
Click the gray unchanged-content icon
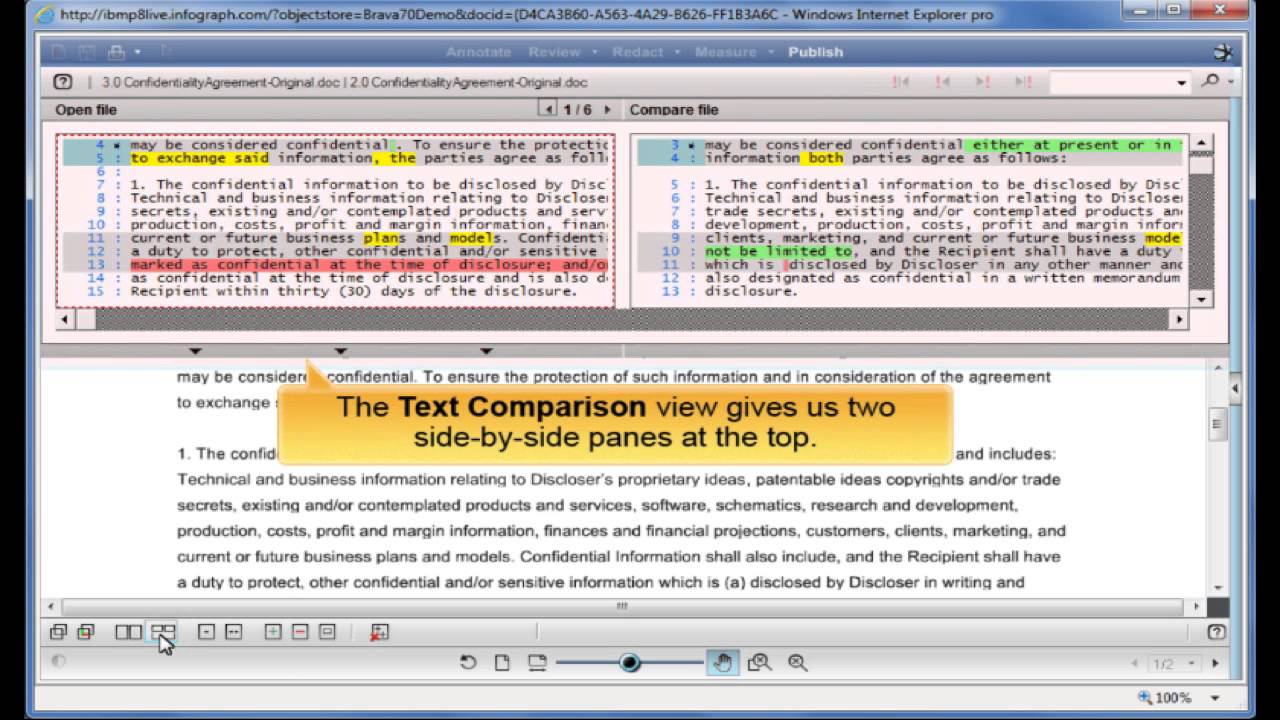point(327,632)
